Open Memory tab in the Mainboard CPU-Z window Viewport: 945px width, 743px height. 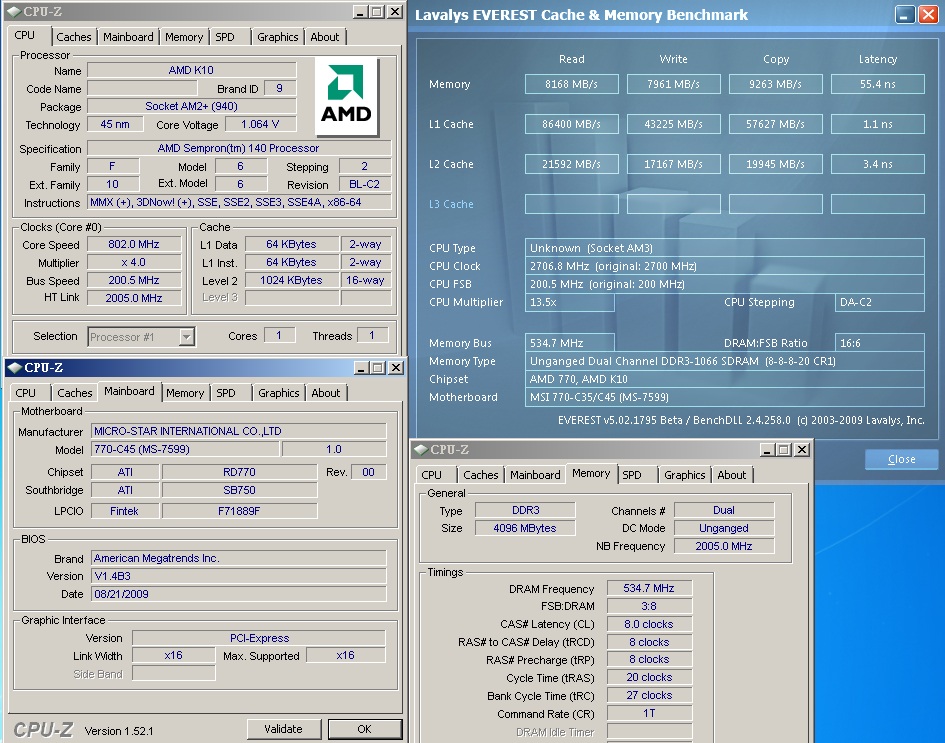185,393
